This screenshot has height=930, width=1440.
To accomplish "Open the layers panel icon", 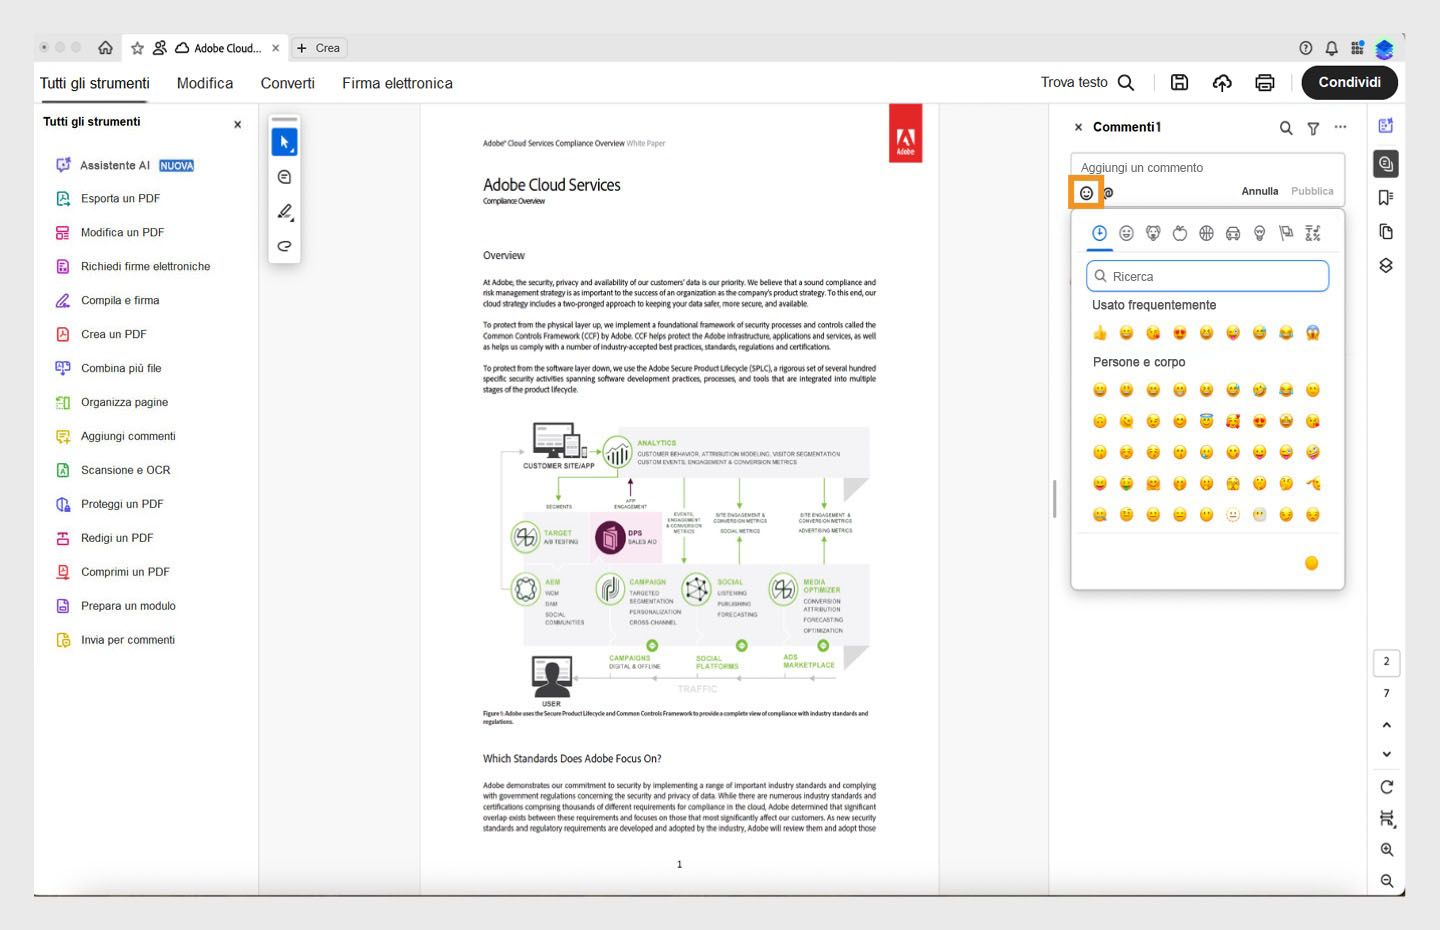I will tap(1386, 266).
